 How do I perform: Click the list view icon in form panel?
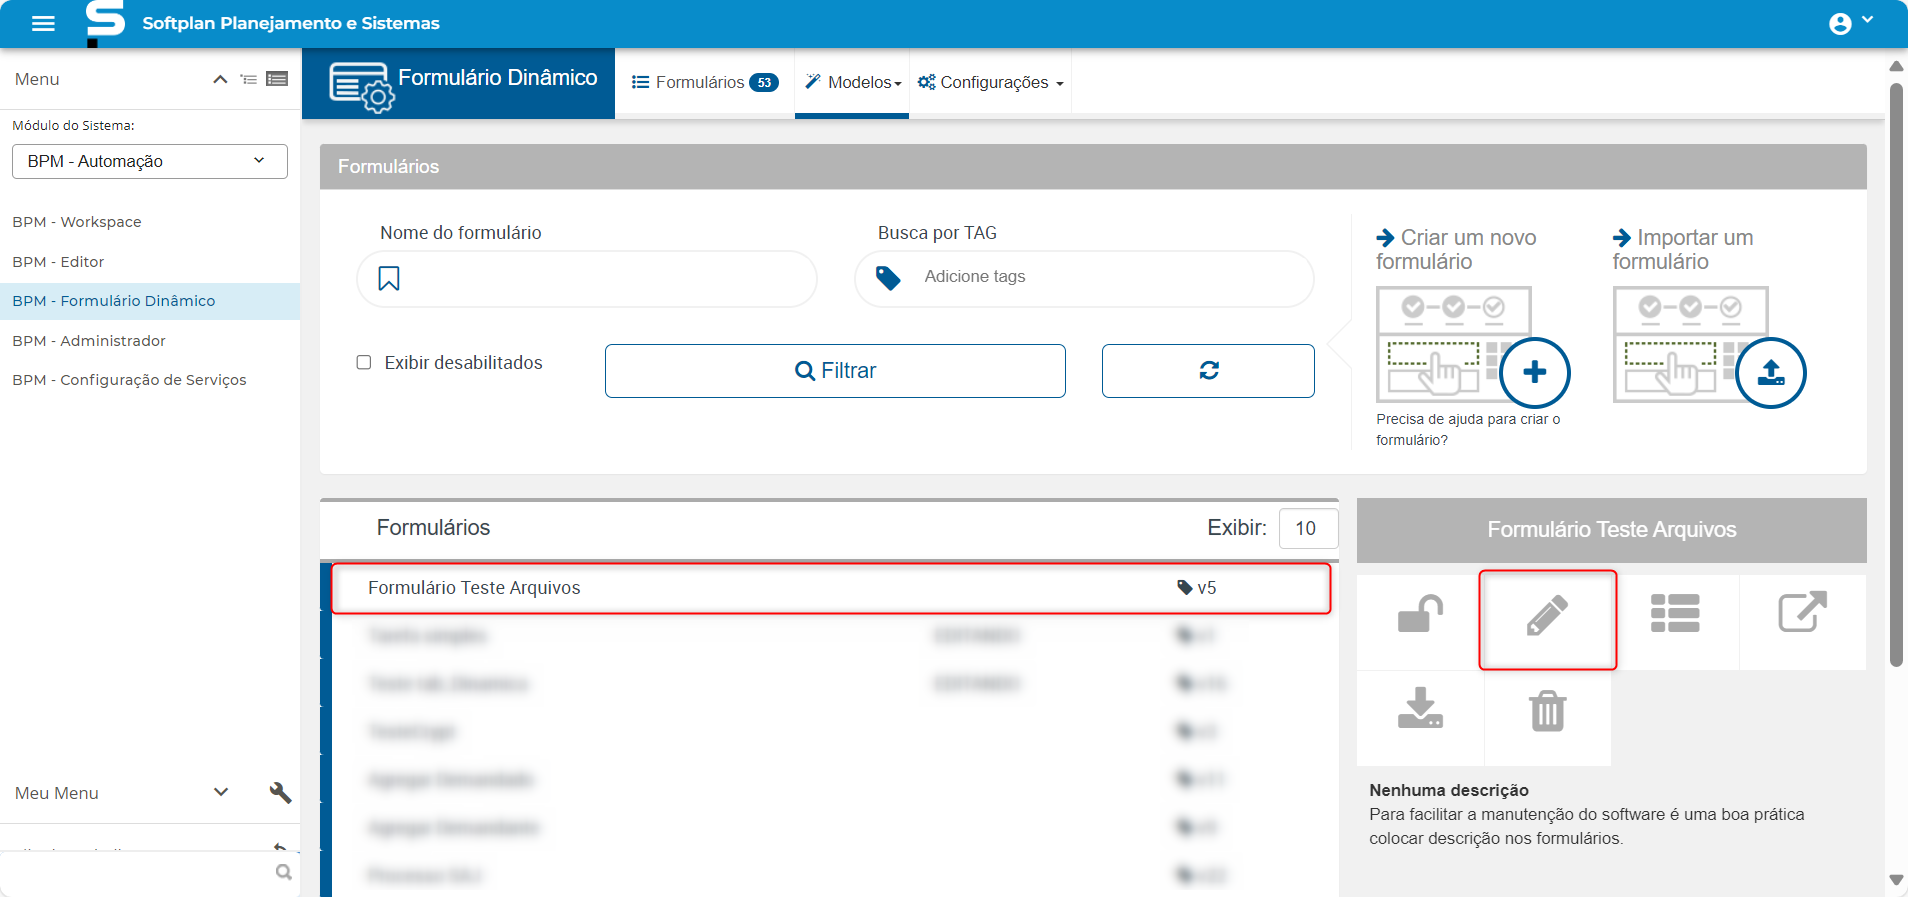pyautogui.click(x=1675, y=614)
